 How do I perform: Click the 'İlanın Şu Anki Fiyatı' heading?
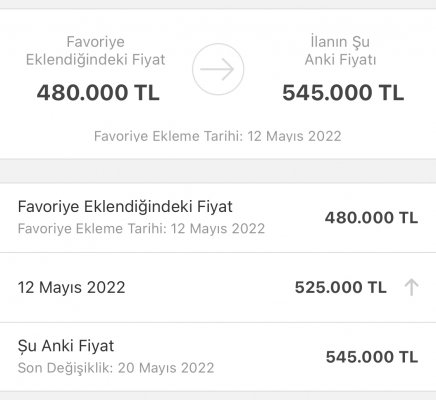pyautogui.click(x=340, y=51)
